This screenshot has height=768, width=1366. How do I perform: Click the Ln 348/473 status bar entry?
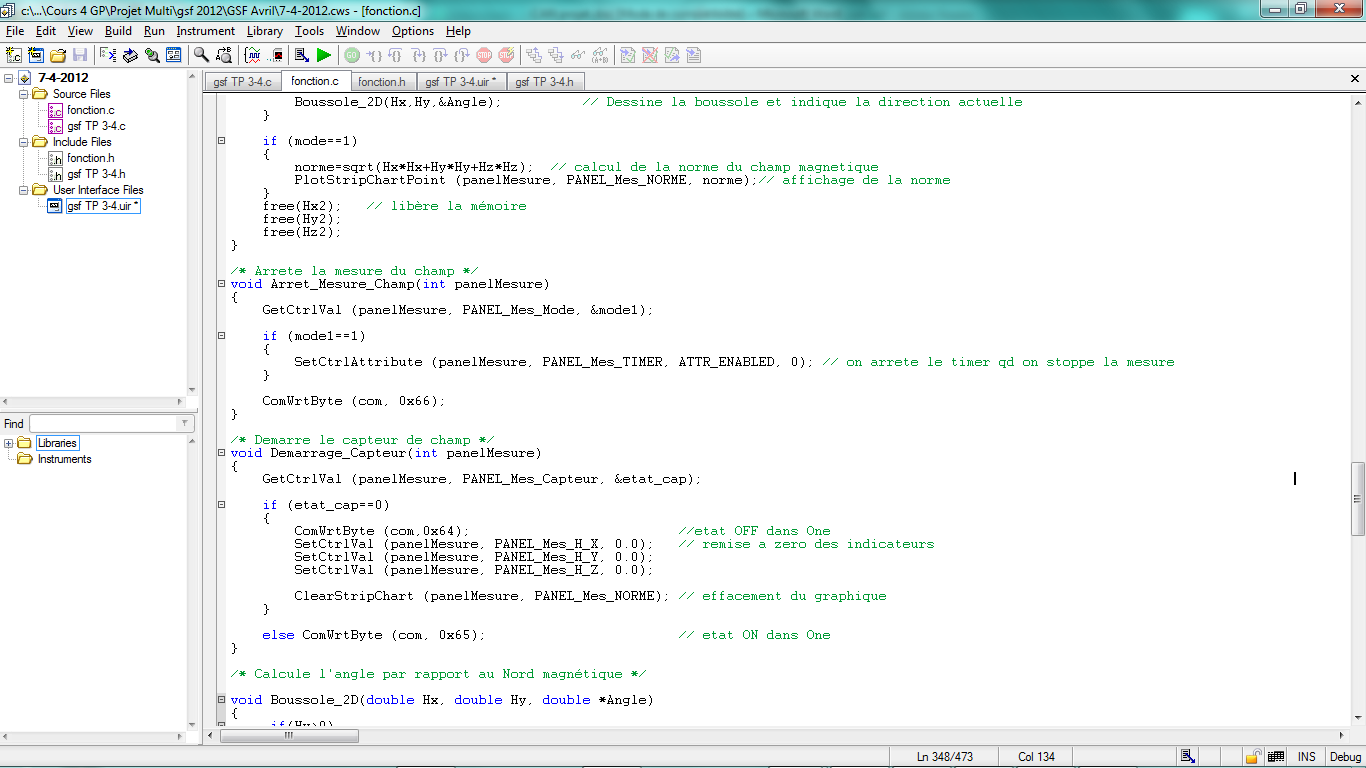click(x=943, y=757)
